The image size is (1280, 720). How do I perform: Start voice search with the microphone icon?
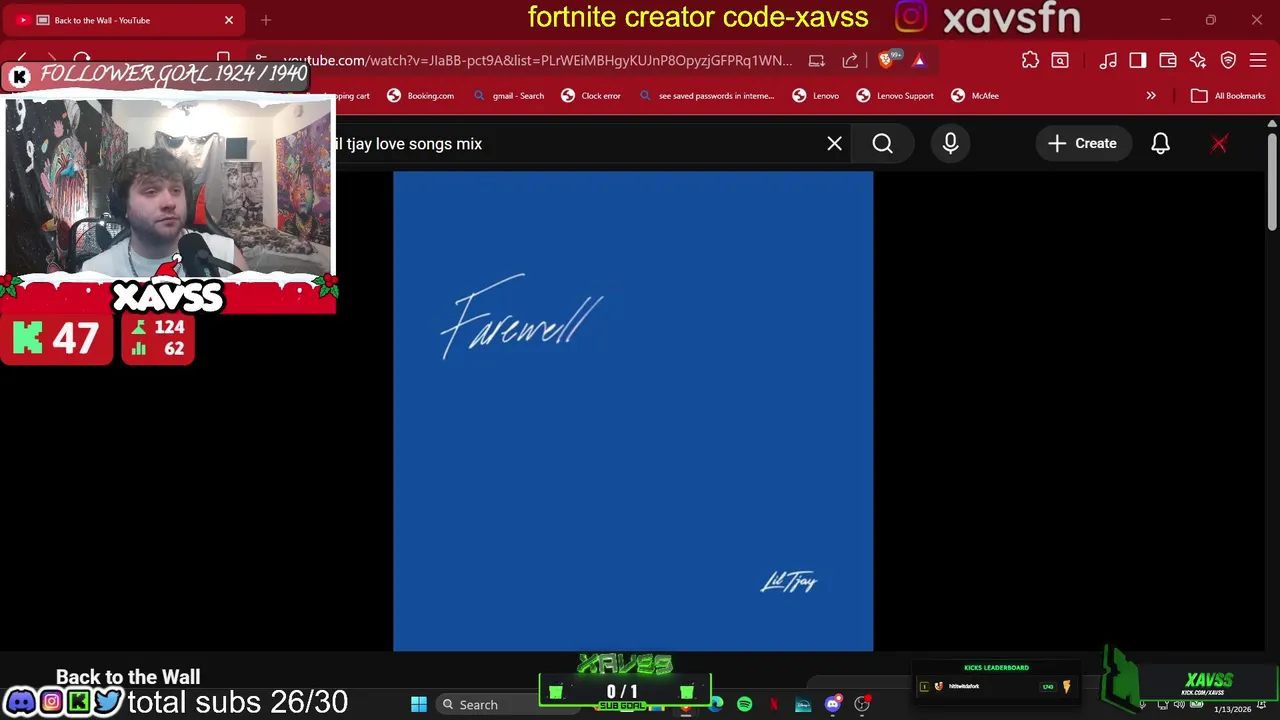950,144
